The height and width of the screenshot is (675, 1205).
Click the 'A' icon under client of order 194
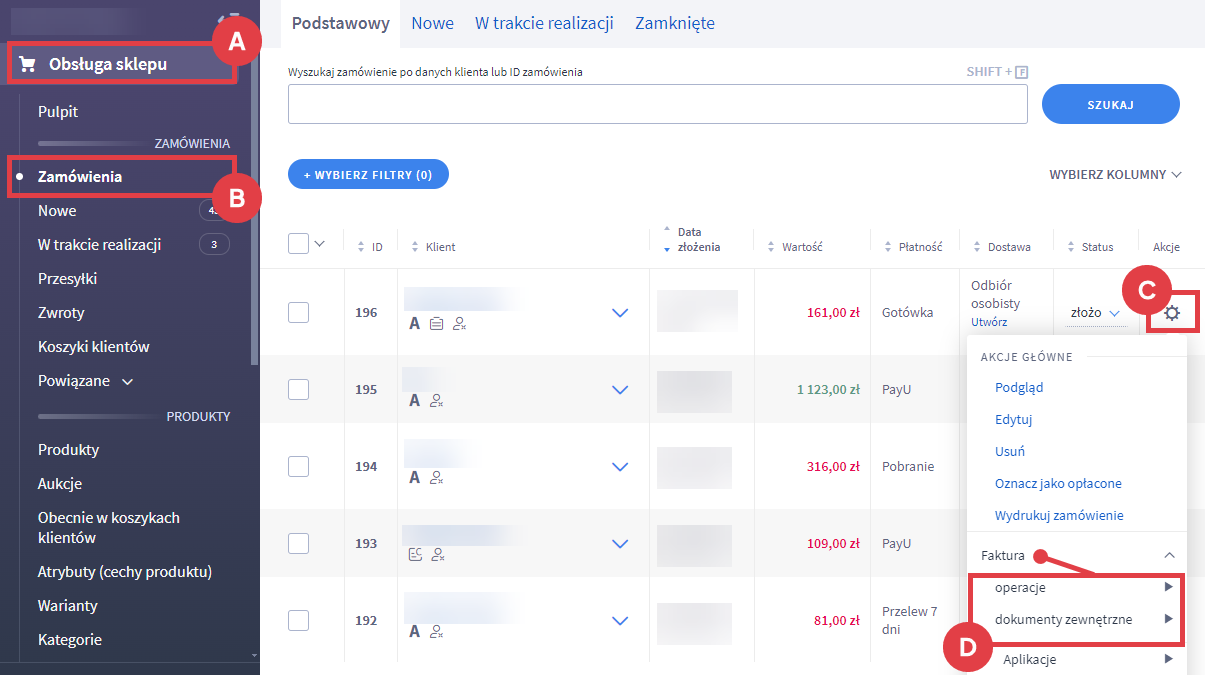414,477
